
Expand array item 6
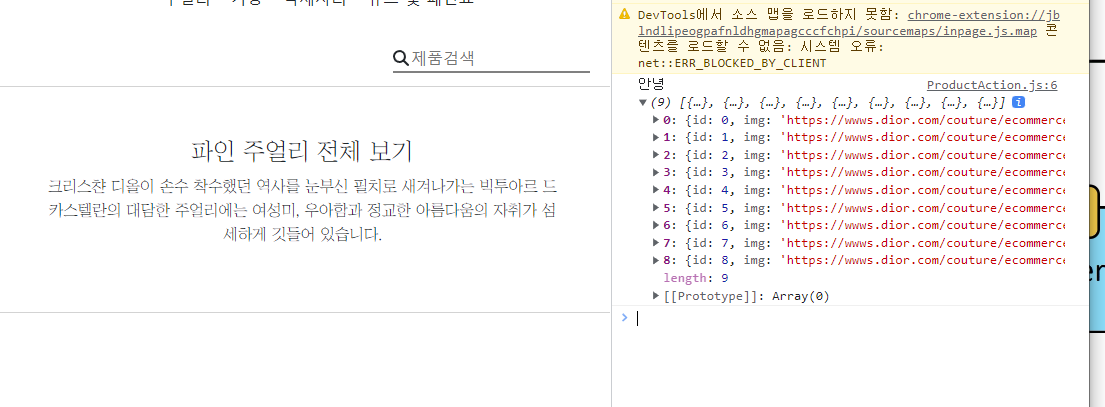(x=657, y=225)
